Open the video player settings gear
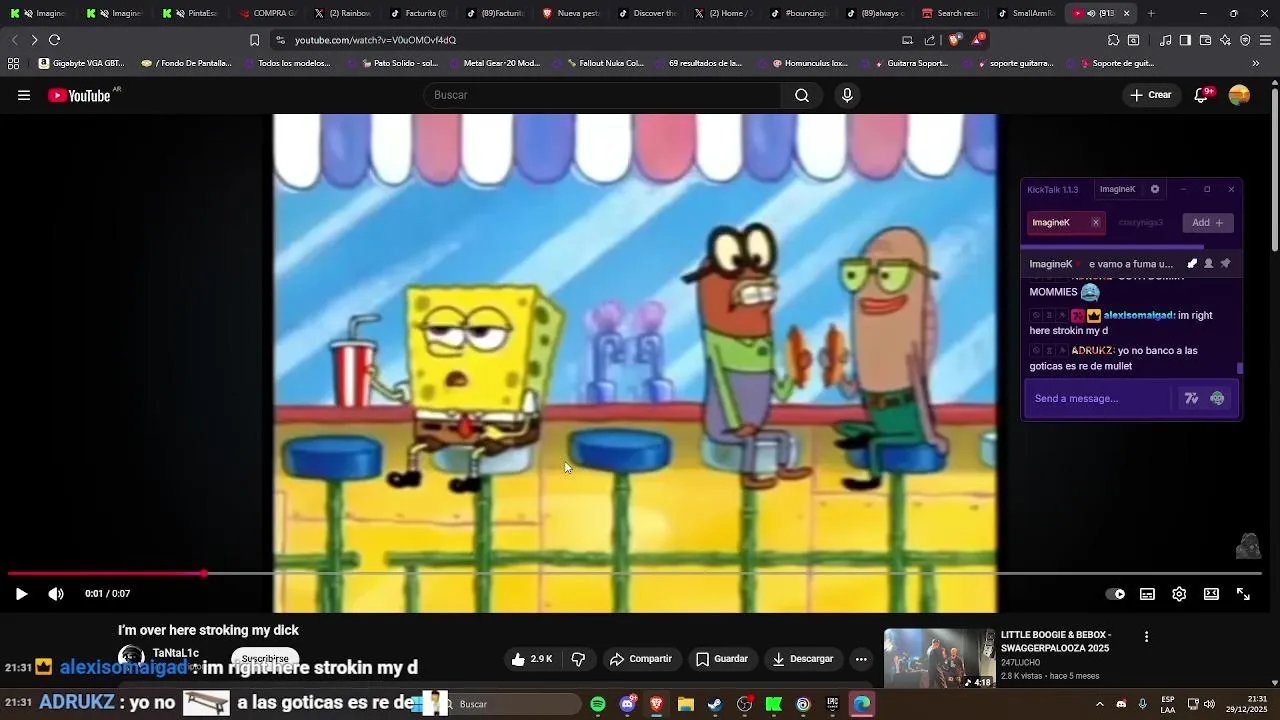 click(1179, 594)
